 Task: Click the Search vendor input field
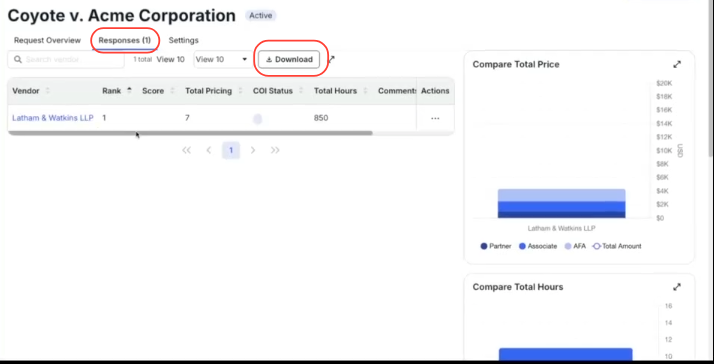66,60
